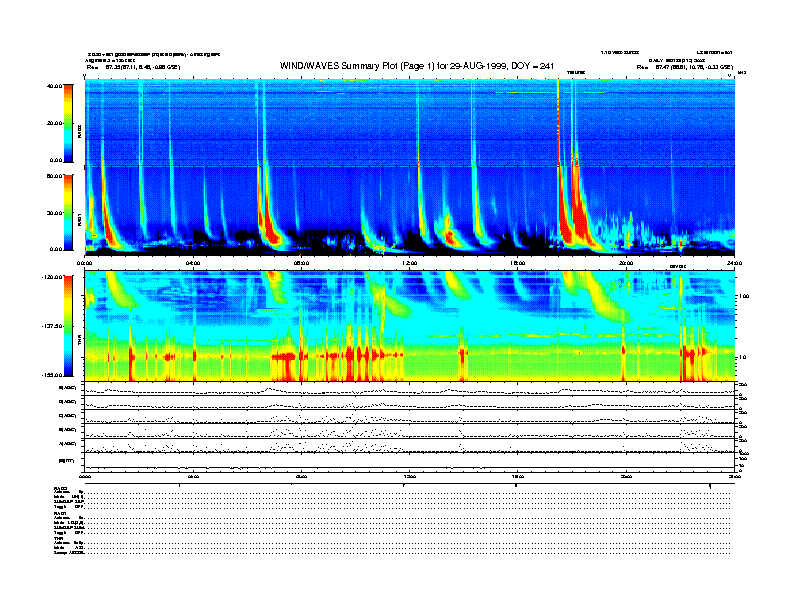The width and height of the screenshot is (792, 612).
Task: Click the -120.00 label on TNR scale
Action: pyautogui.click(x=52, y=277)
